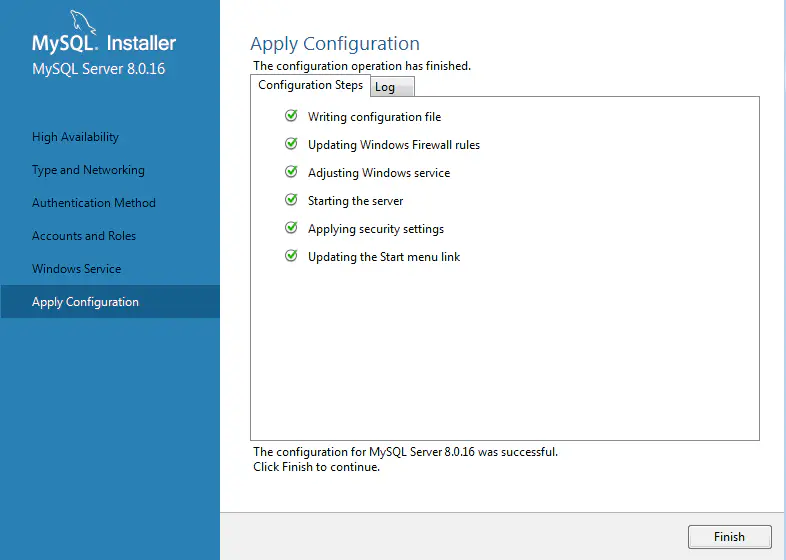Image resolution: width=786 pixels, height=560 pixels.
Task: Click 'The configuration operation has finished.' message
Action: click(362, 66)
